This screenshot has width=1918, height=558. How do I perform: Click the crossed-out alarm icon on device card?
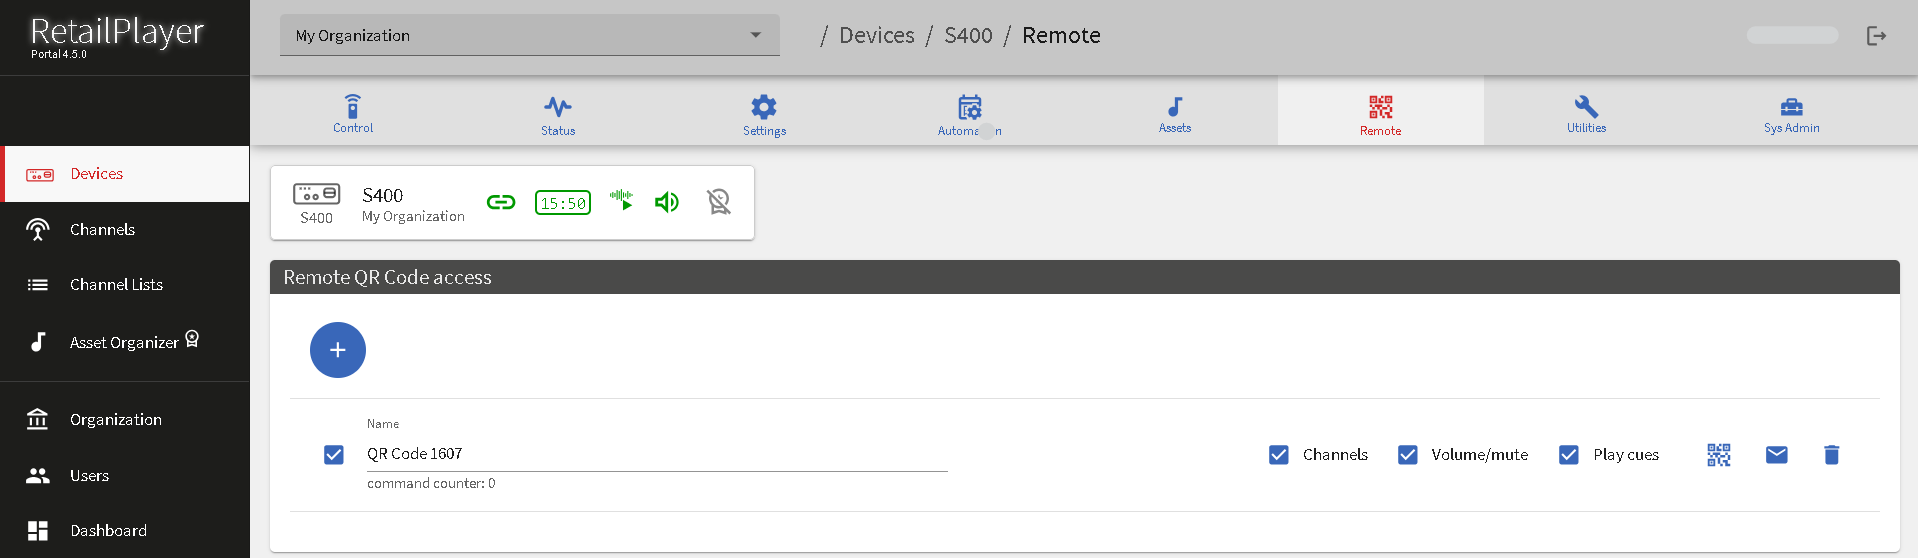point(718,202)
